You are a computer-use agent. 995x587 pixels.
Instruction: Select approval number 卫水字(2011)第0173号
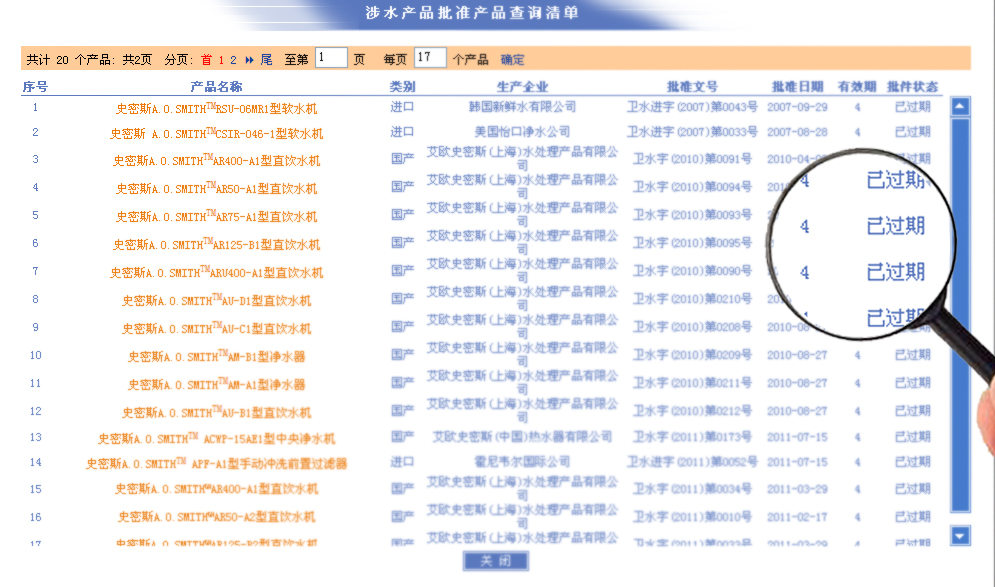coord(692,437)
